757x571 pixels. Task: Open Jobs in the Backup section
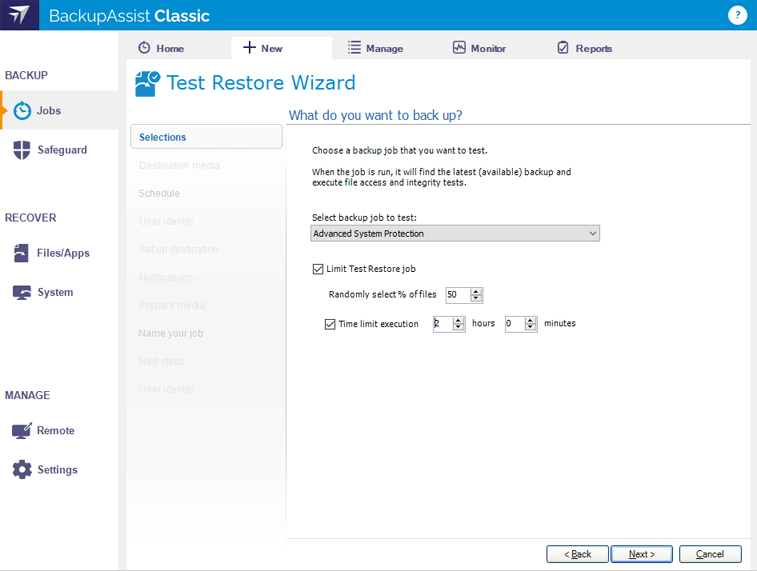coord(60,111)
